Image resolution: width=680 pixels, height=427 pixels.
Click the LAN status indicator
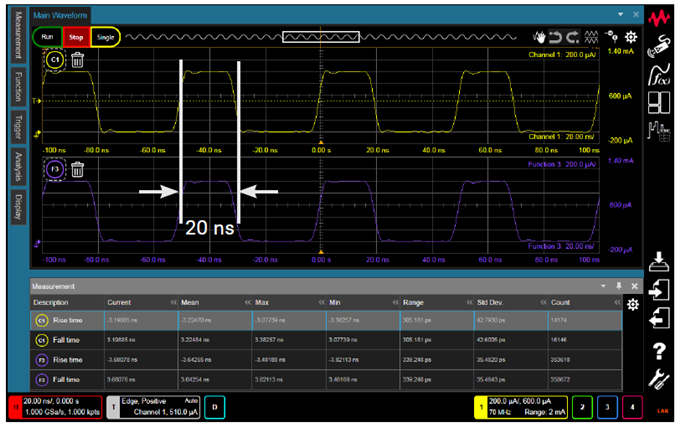point(663,411)
